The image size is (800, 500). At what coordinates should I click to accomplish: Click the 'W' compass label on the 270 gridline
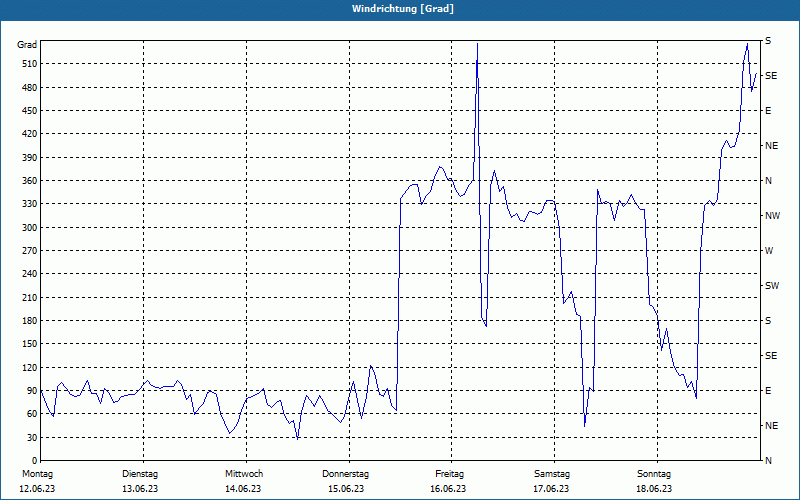pyautogui.click(x=769, y=251)
